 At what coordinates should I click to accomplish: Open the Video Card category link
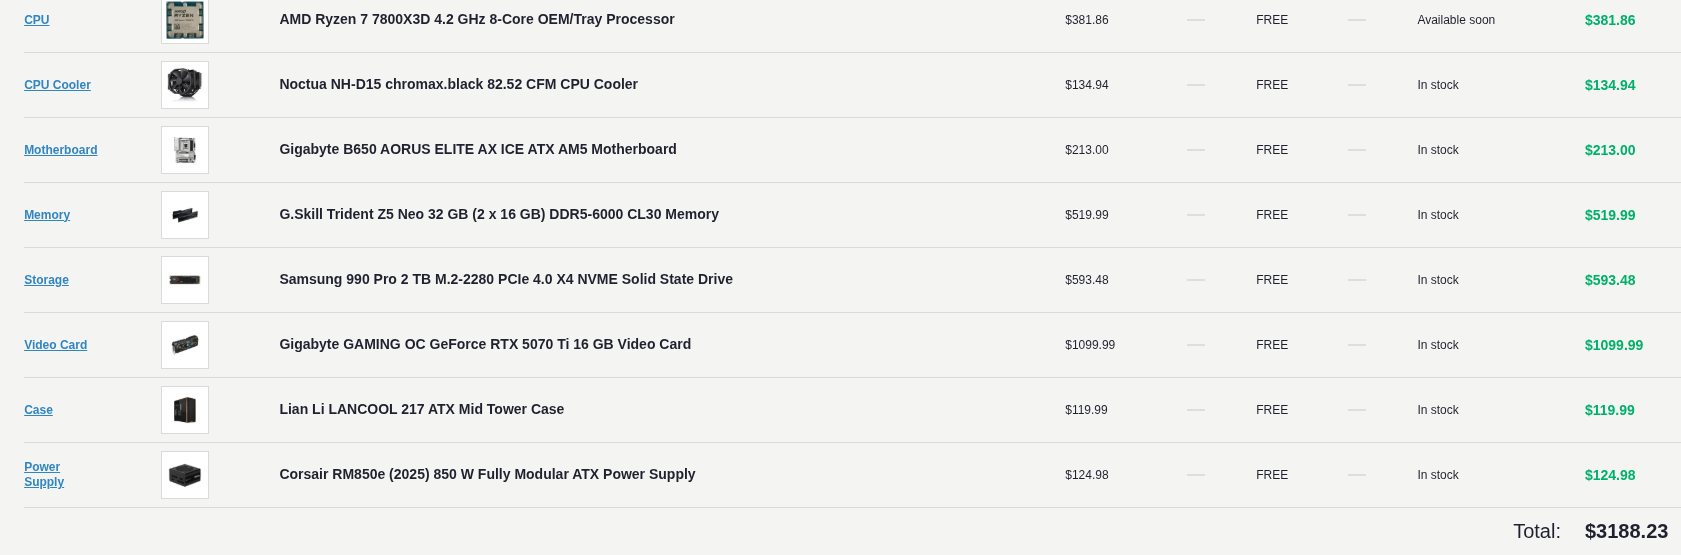tap(55, 345)
